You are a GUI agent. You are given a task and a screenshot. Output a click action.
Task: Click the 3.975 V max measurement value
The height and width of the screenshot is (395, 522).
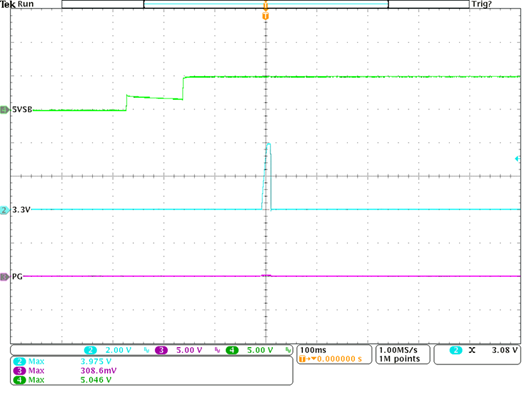click(96, 361)
